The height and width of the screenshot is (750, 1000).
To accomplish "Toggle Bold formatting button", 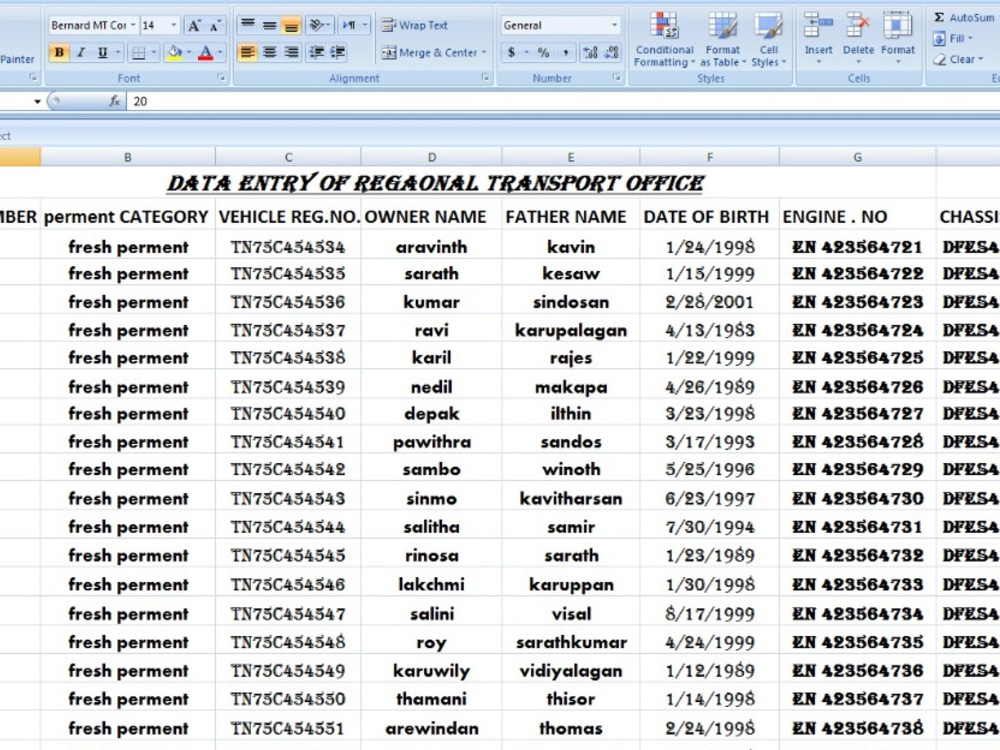I will click(x=59, y=52).
